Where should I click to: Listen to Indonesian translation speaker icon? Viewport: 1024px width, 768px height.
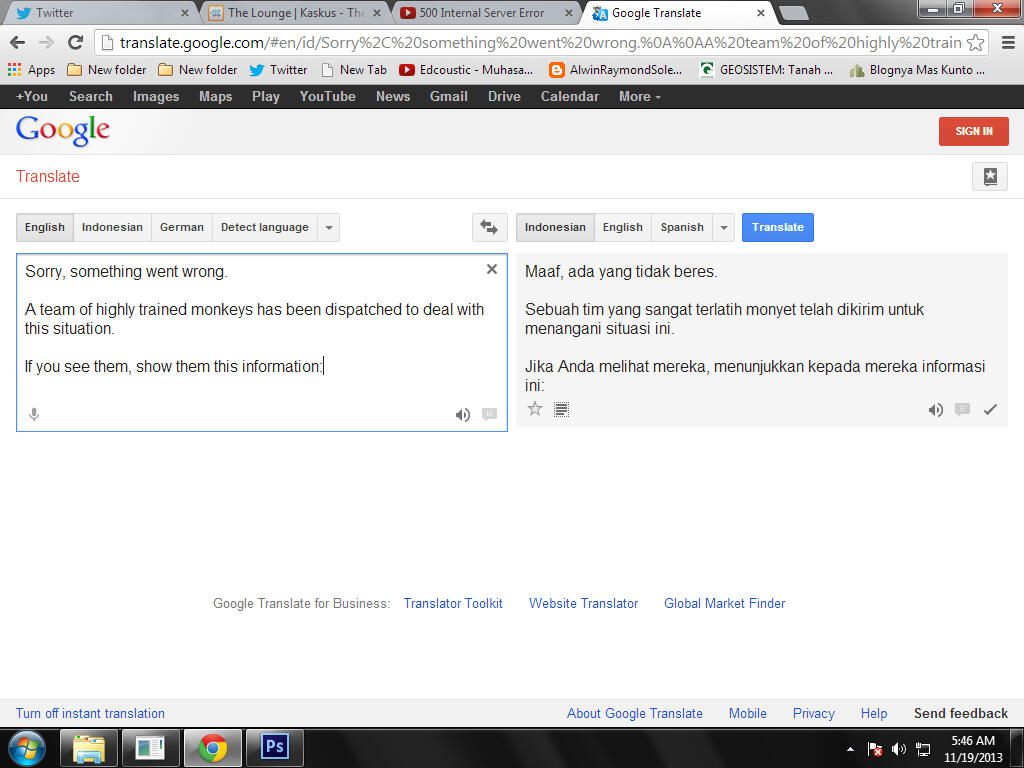935,409
